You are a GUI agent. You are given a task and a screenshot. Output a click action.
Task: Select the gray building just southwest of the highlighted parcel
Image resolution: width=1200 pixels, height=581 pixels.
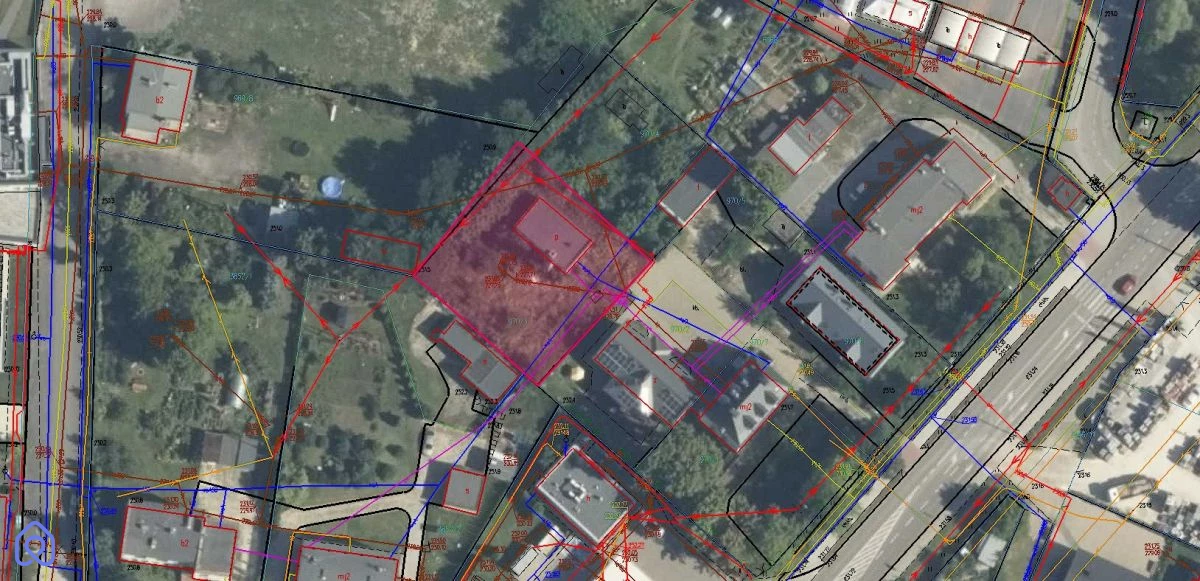tap(475, 358)
